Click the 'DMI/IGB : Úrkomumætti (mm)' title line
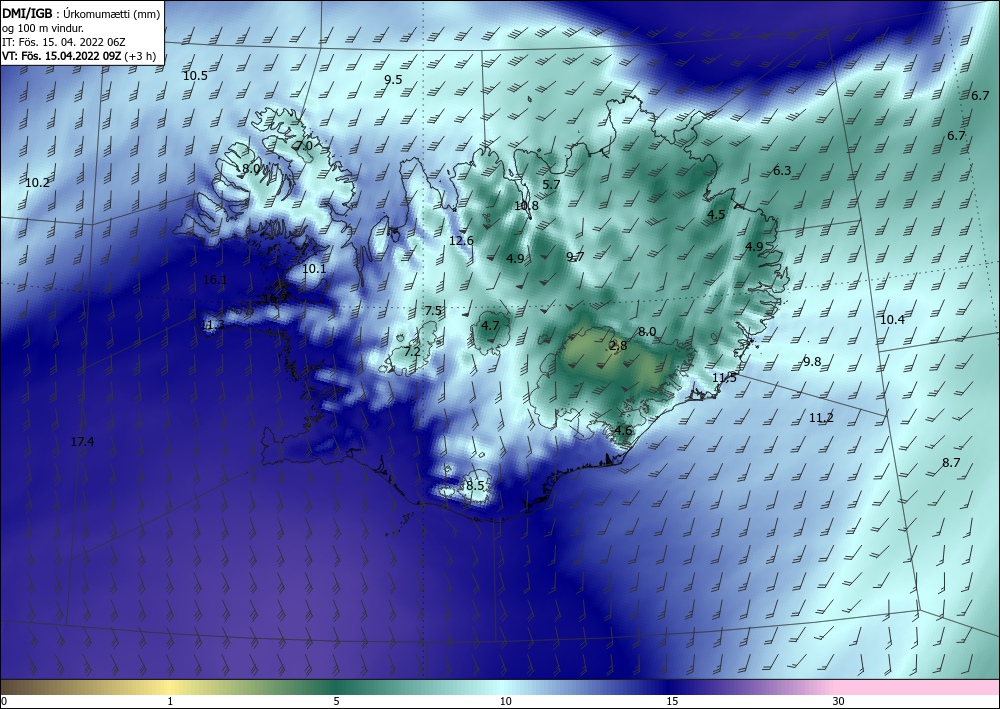 click(x=81, y=12)
